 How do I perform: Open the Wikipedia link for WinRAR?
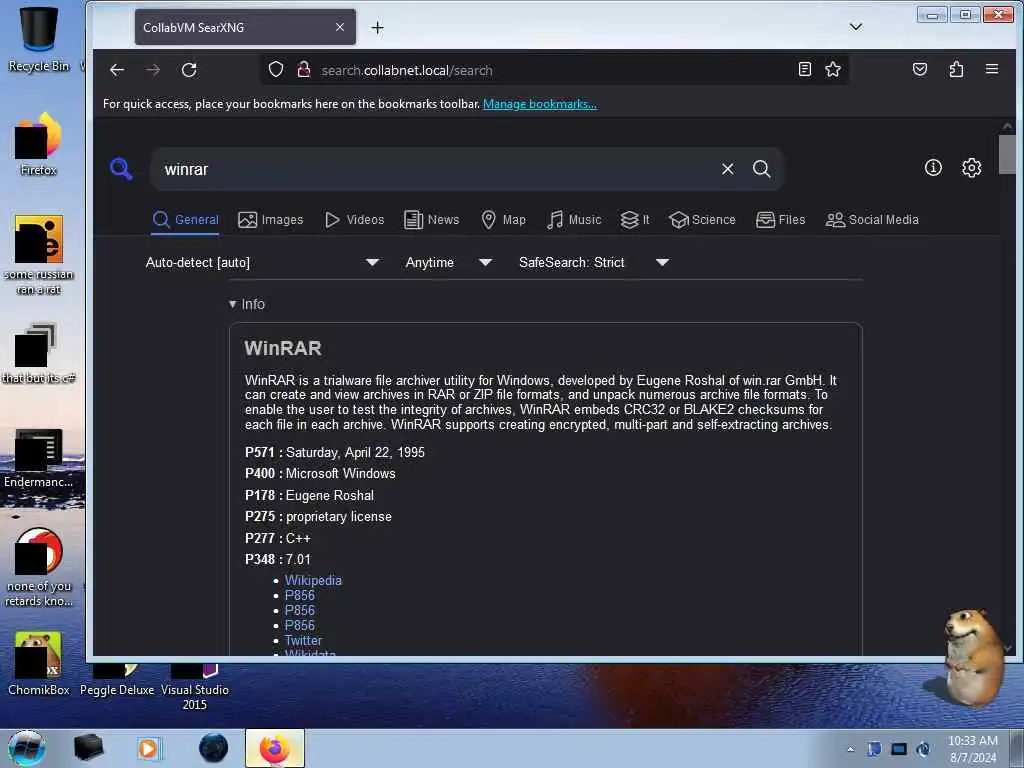coord(313,580)
